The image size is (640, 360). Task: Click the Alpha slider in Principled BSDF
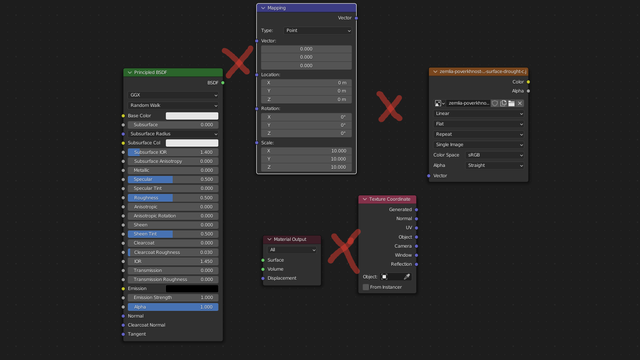(173, 307)
